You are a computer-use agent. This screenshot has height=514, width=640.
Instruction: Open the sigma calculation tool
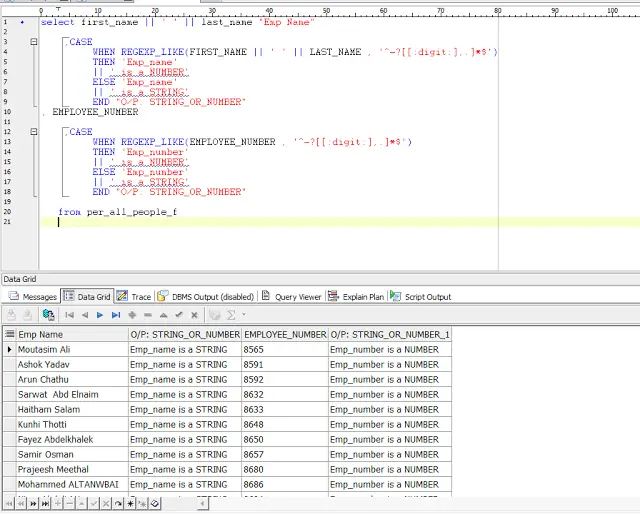point(231,315)
